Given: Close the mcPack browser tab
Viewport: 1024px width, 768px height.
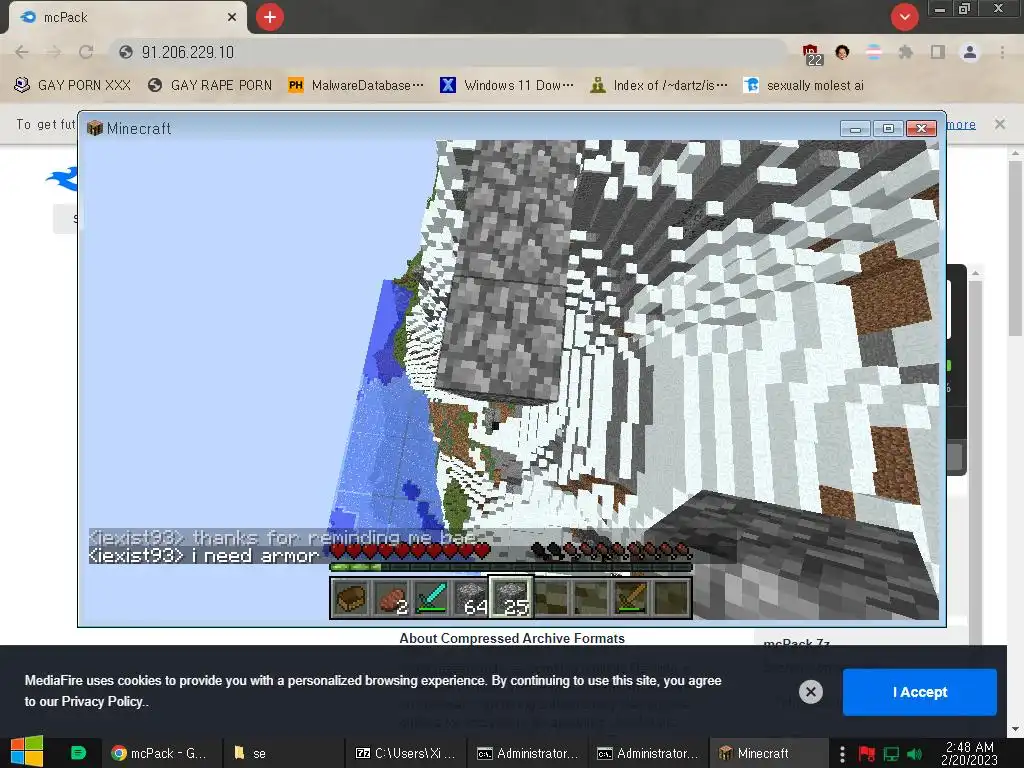Looking at the screenshot, I should 232,17.
